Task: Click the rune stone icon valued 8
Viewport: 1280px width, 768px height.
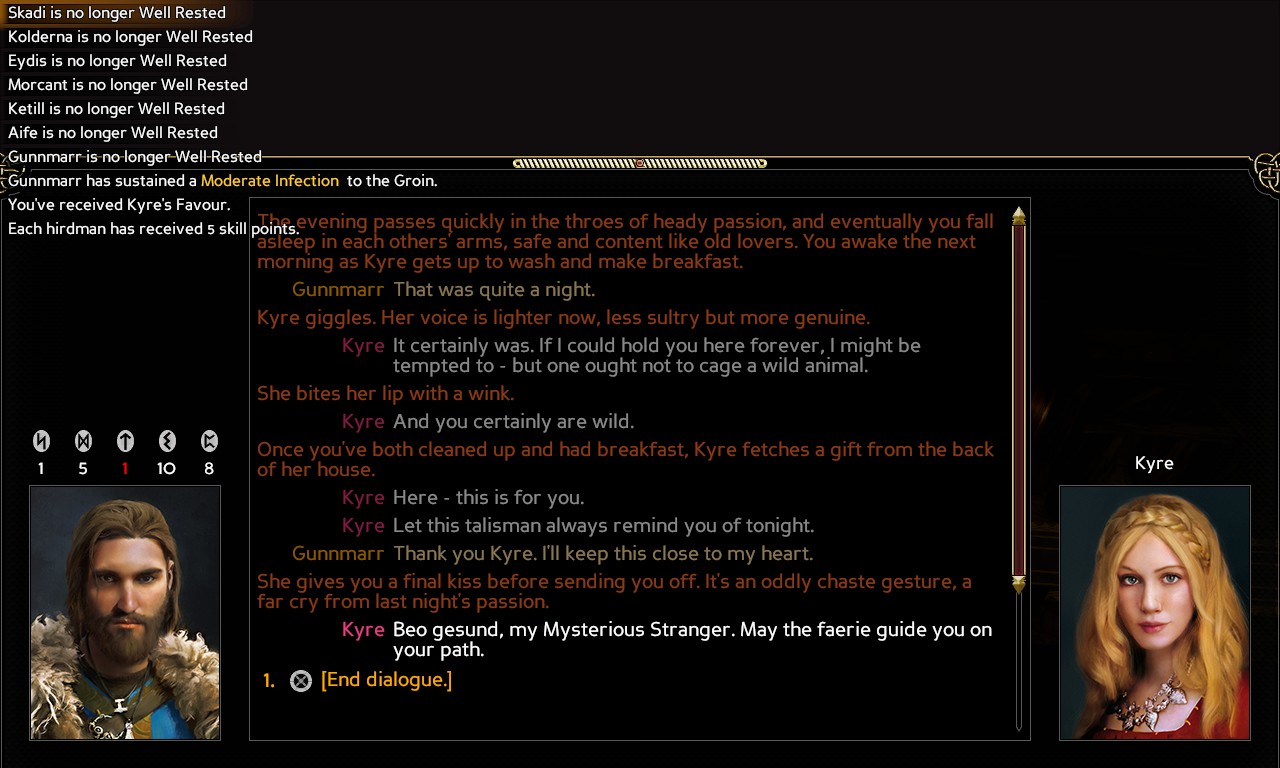Action: pos(209,441)
